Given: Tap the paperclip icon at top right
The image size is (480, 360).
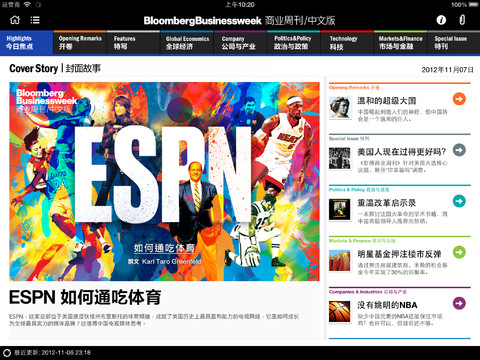Looking at the screenshot, I should [462, 20].
